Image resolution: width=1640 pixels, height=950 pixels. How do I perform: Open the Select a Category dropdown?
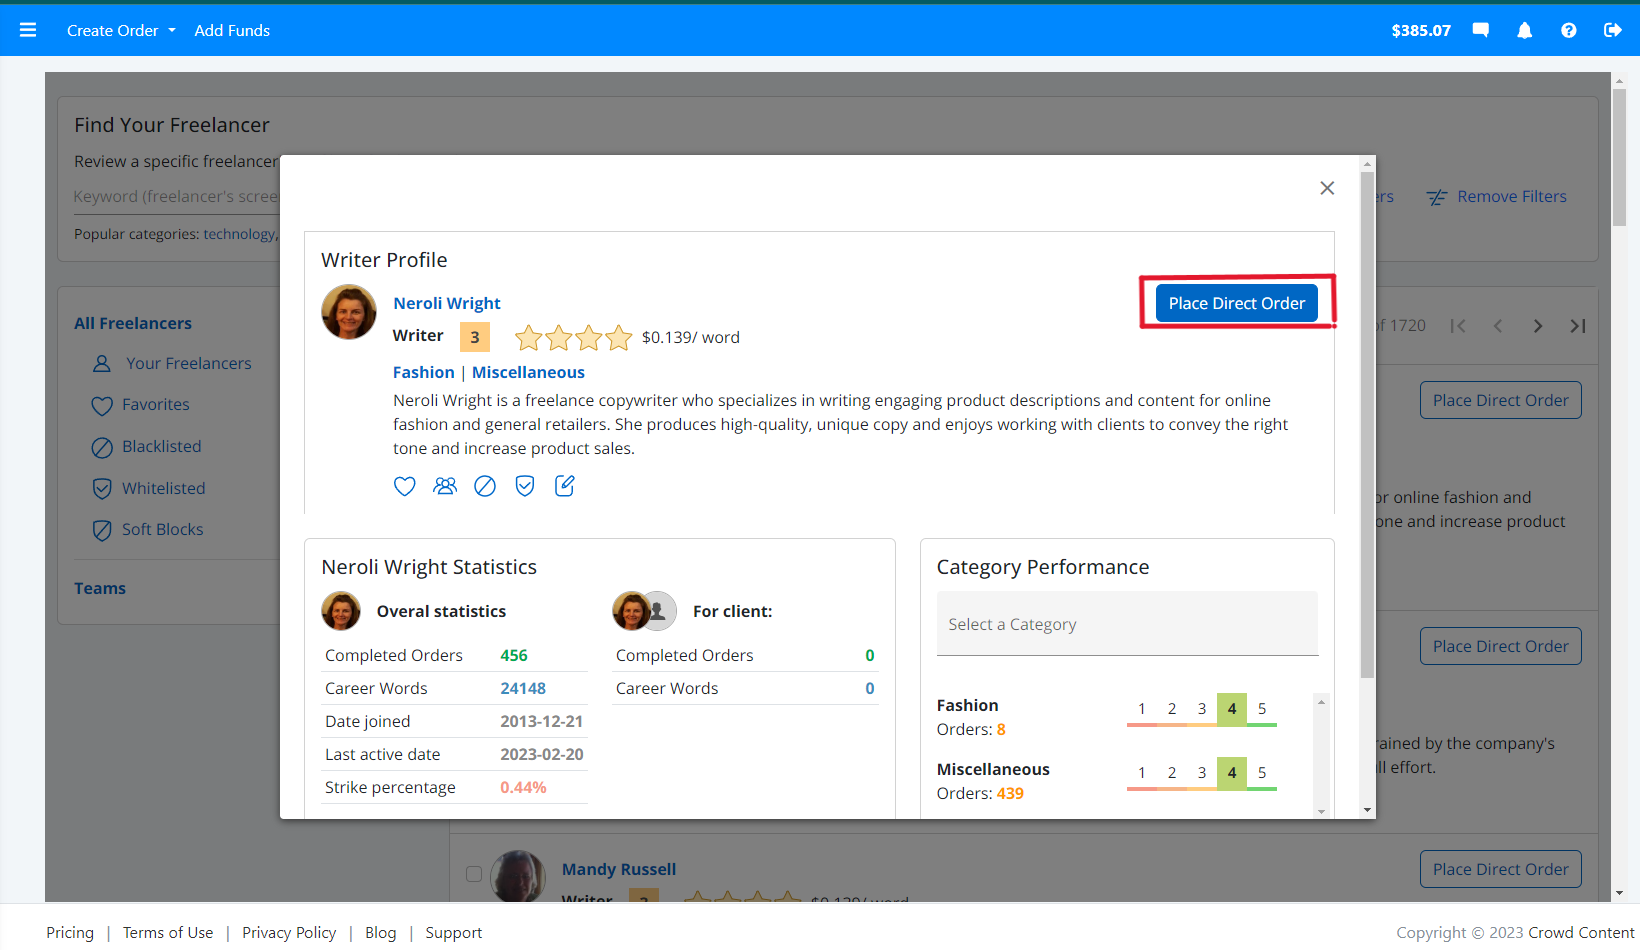(1127, 624)
